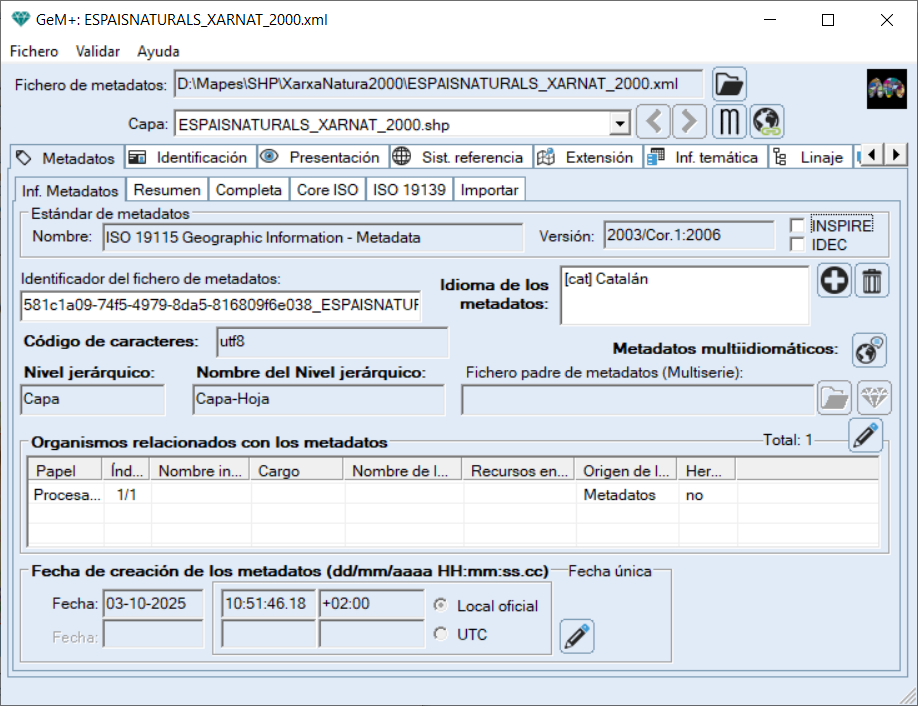Select the UTC radio button
Image resolution: width=918 pixels, height=706 pixels.
440,634
